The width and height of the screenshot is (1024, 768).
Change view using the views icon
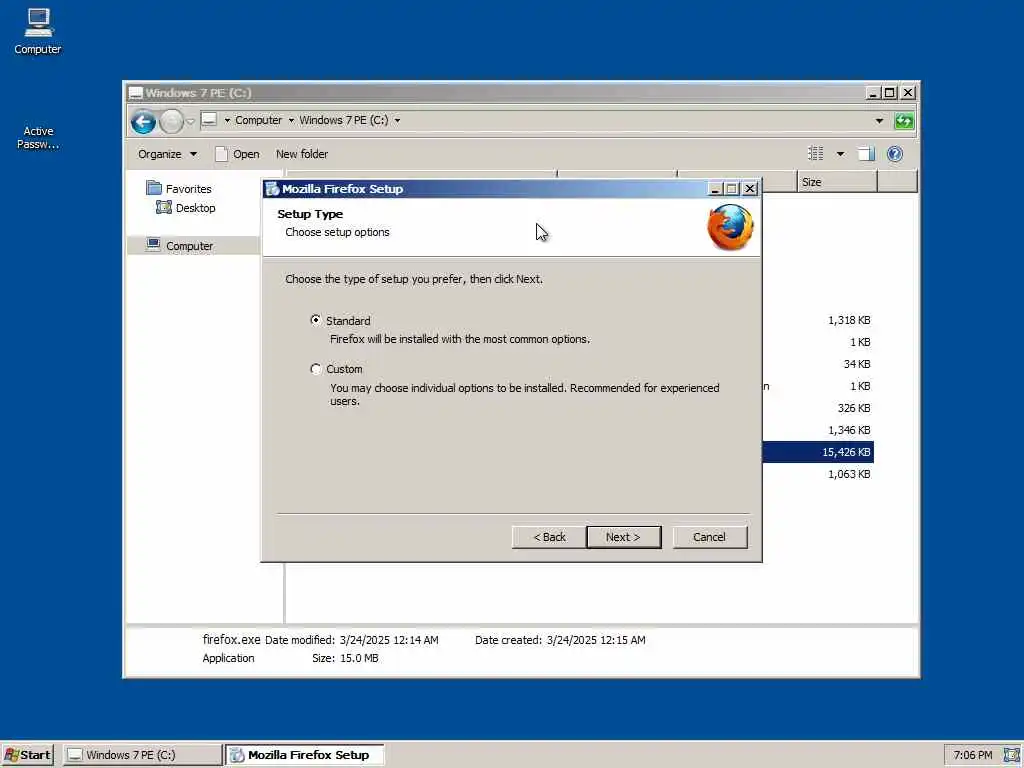(x=816, y=153)
